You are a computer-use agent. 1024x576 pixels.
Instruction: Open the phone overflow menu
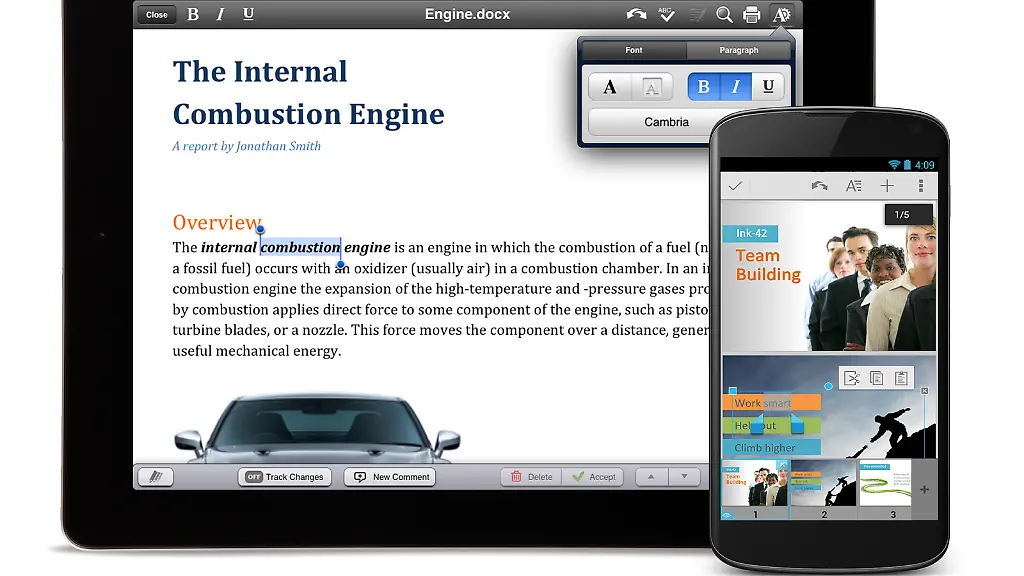pyautogui.click(x=921, y=185)
